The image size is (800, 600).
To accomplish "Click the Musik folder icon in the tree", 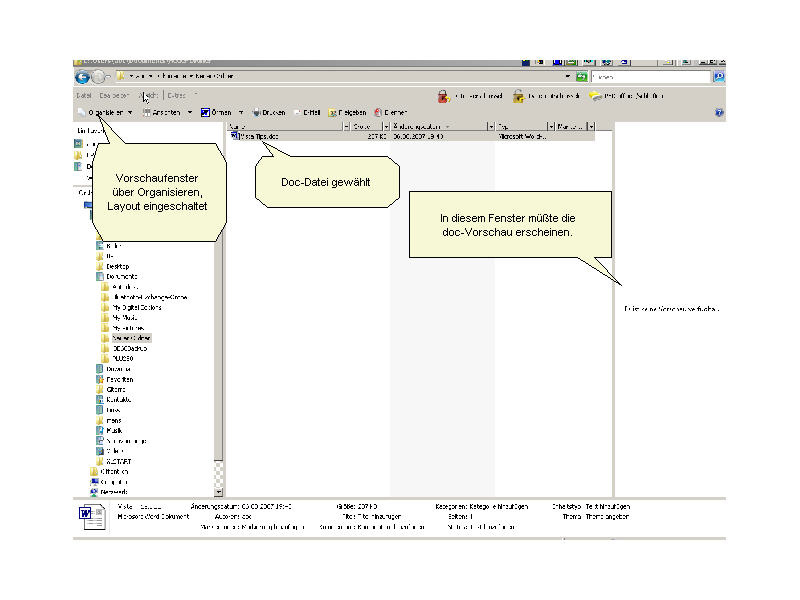I will 99,431.
